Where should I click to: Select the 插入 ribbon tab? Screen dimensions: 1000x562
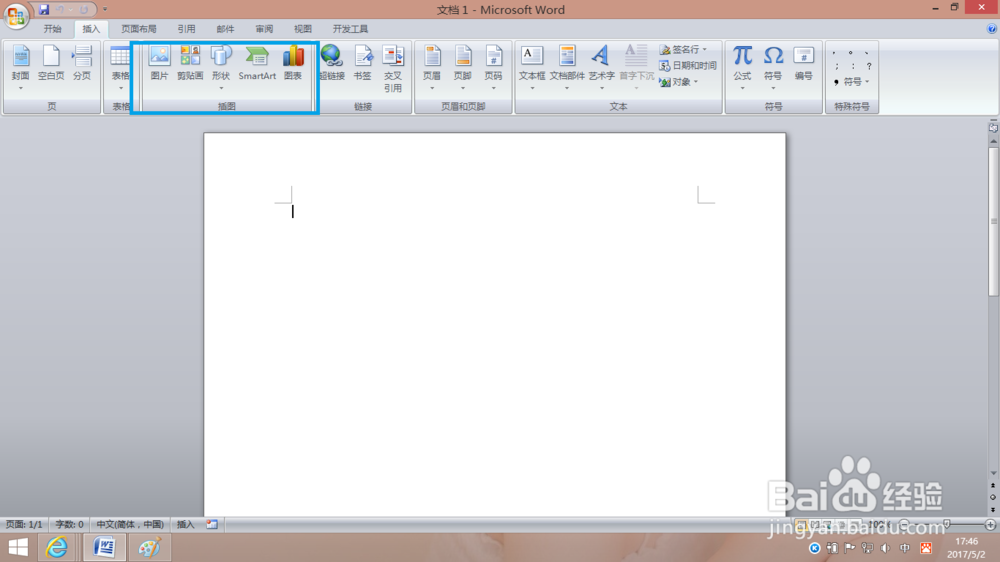91,29
